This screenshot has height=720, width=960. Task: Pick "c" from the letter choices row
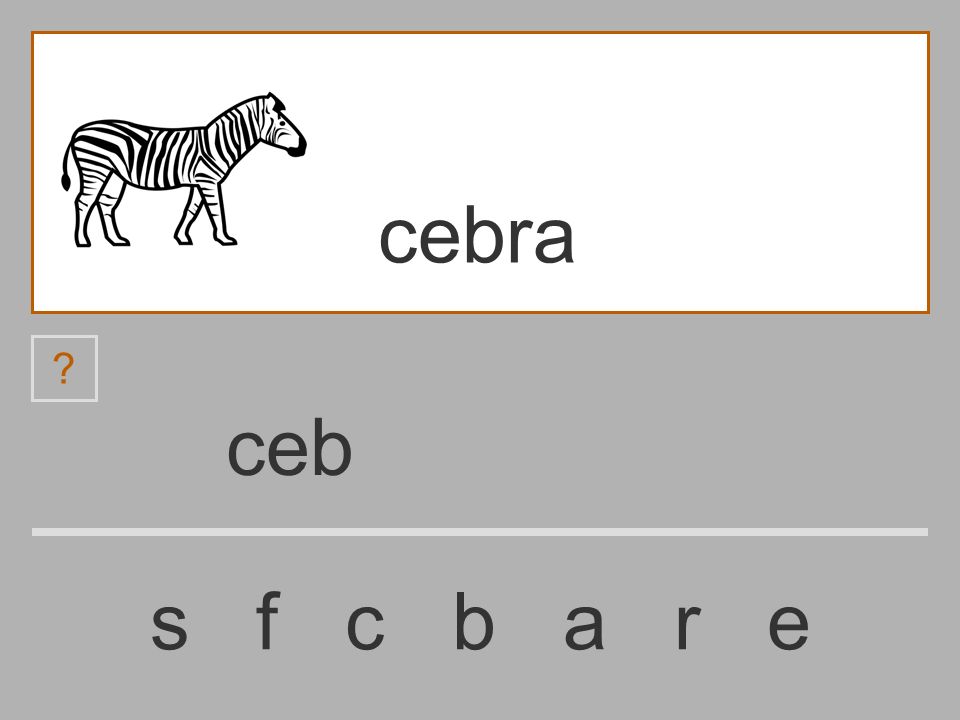(x=366, y=626)
